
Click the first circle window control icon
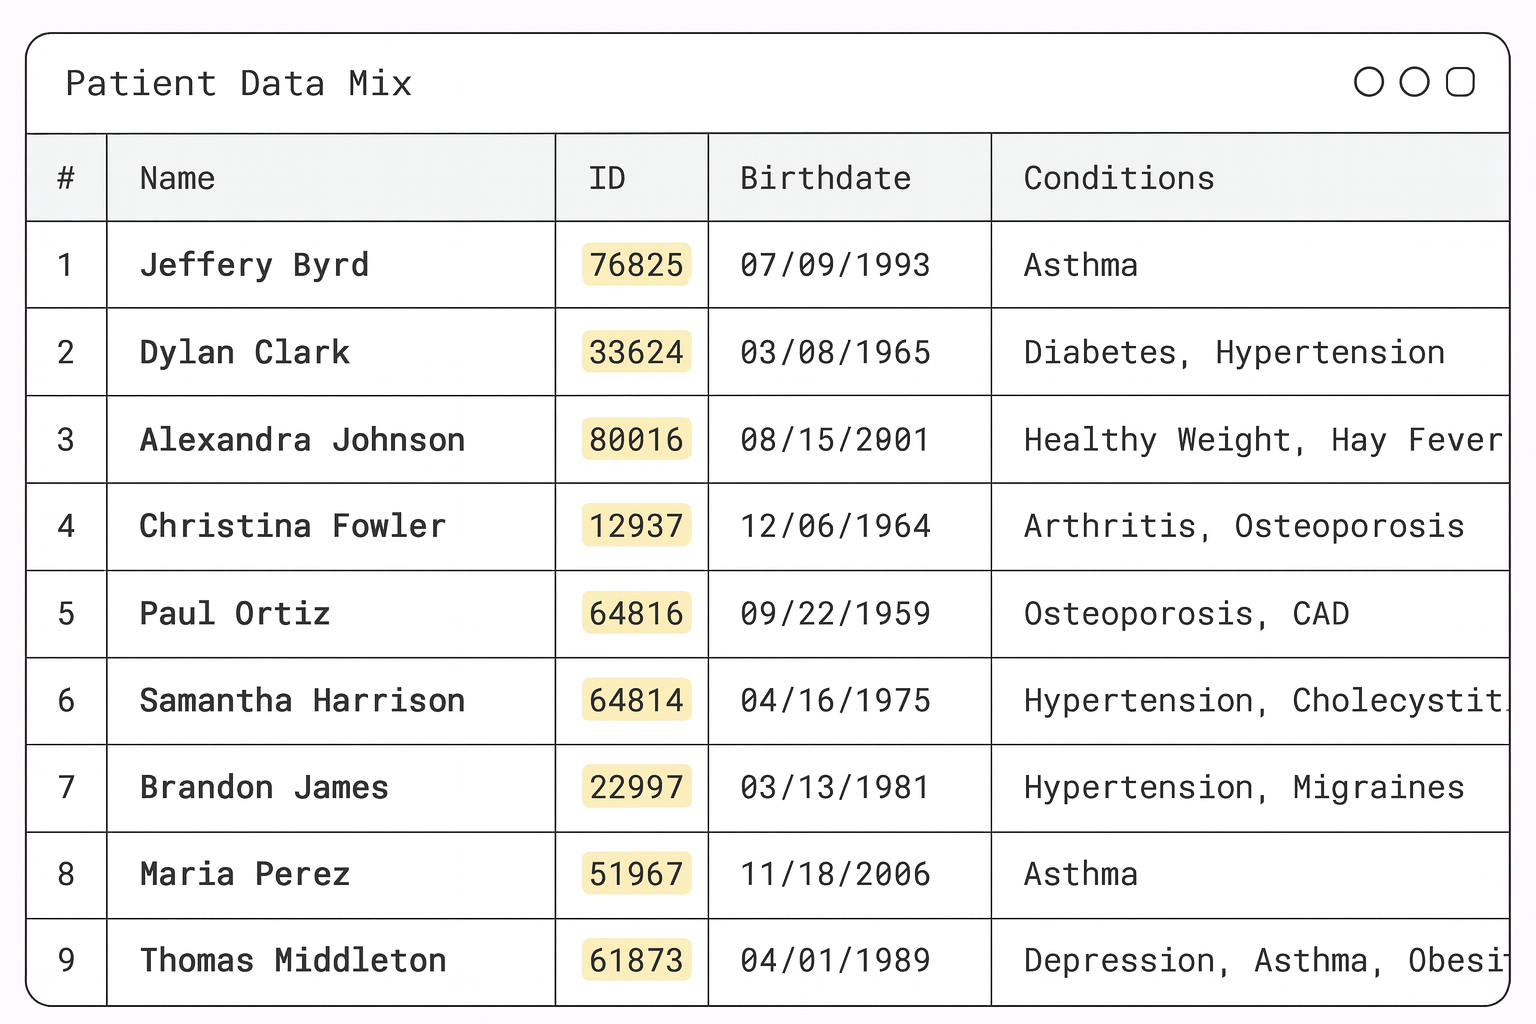[1369, 82]
